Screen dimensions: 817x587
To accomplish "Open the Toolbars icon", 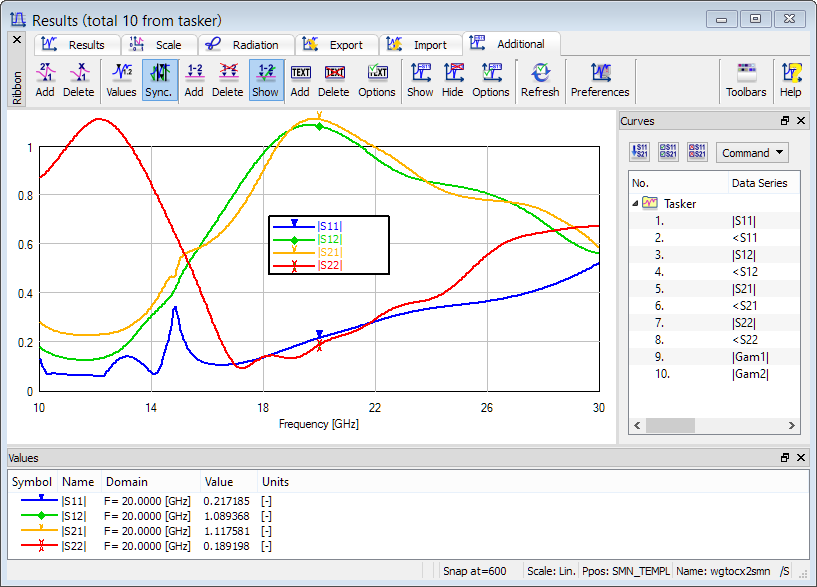I will pos(746,80).
